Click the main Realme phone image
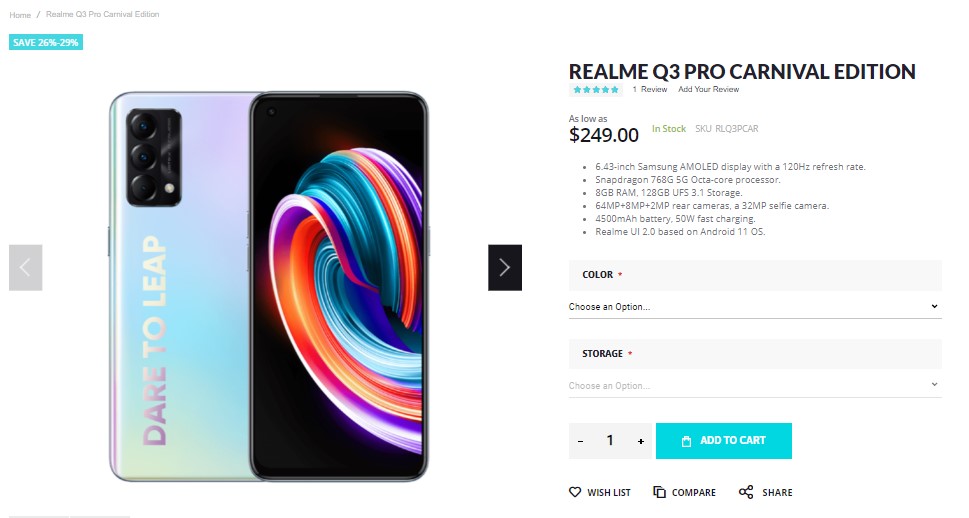This screenshot has width=969, height=518. (268, 285)
